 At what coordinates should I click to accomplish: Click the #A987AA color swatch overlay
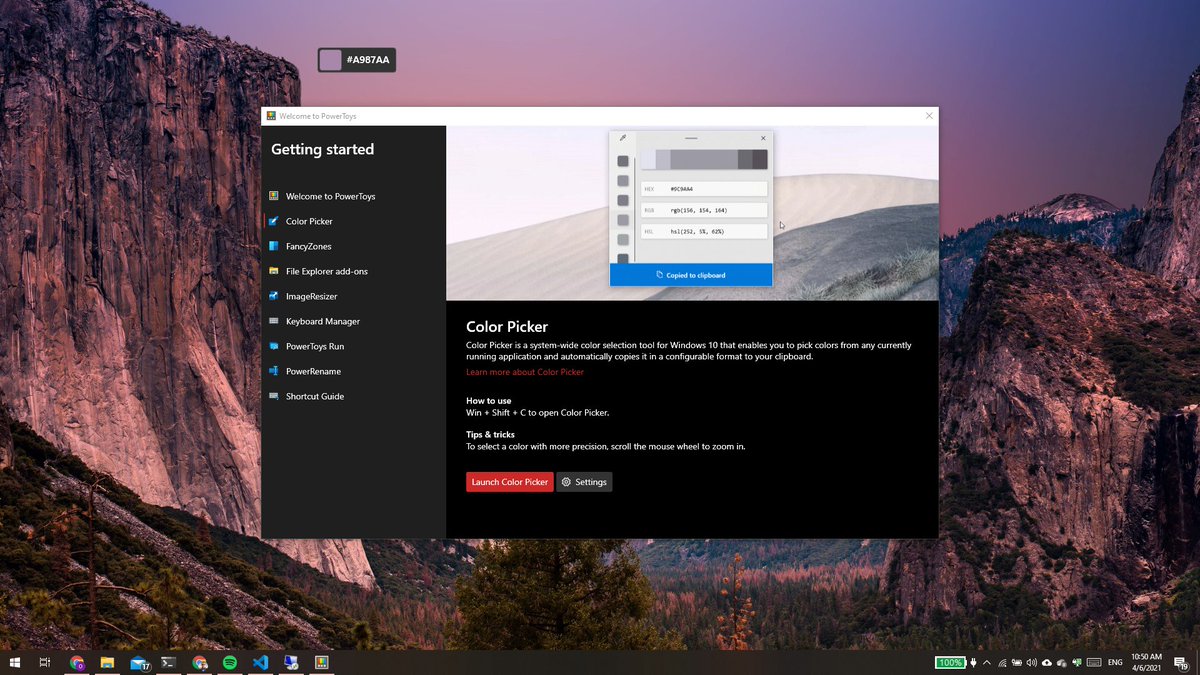click(x=356, y=60)
